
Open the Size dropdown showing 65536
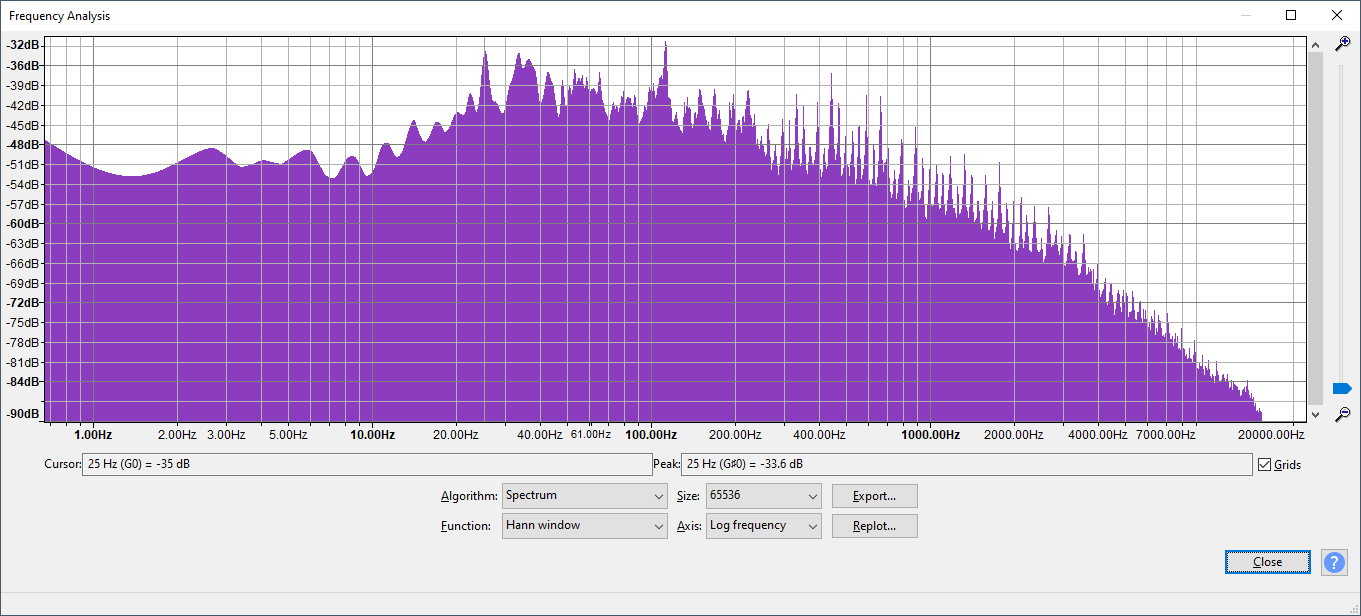pyautogui.click(x=763, y=496)
